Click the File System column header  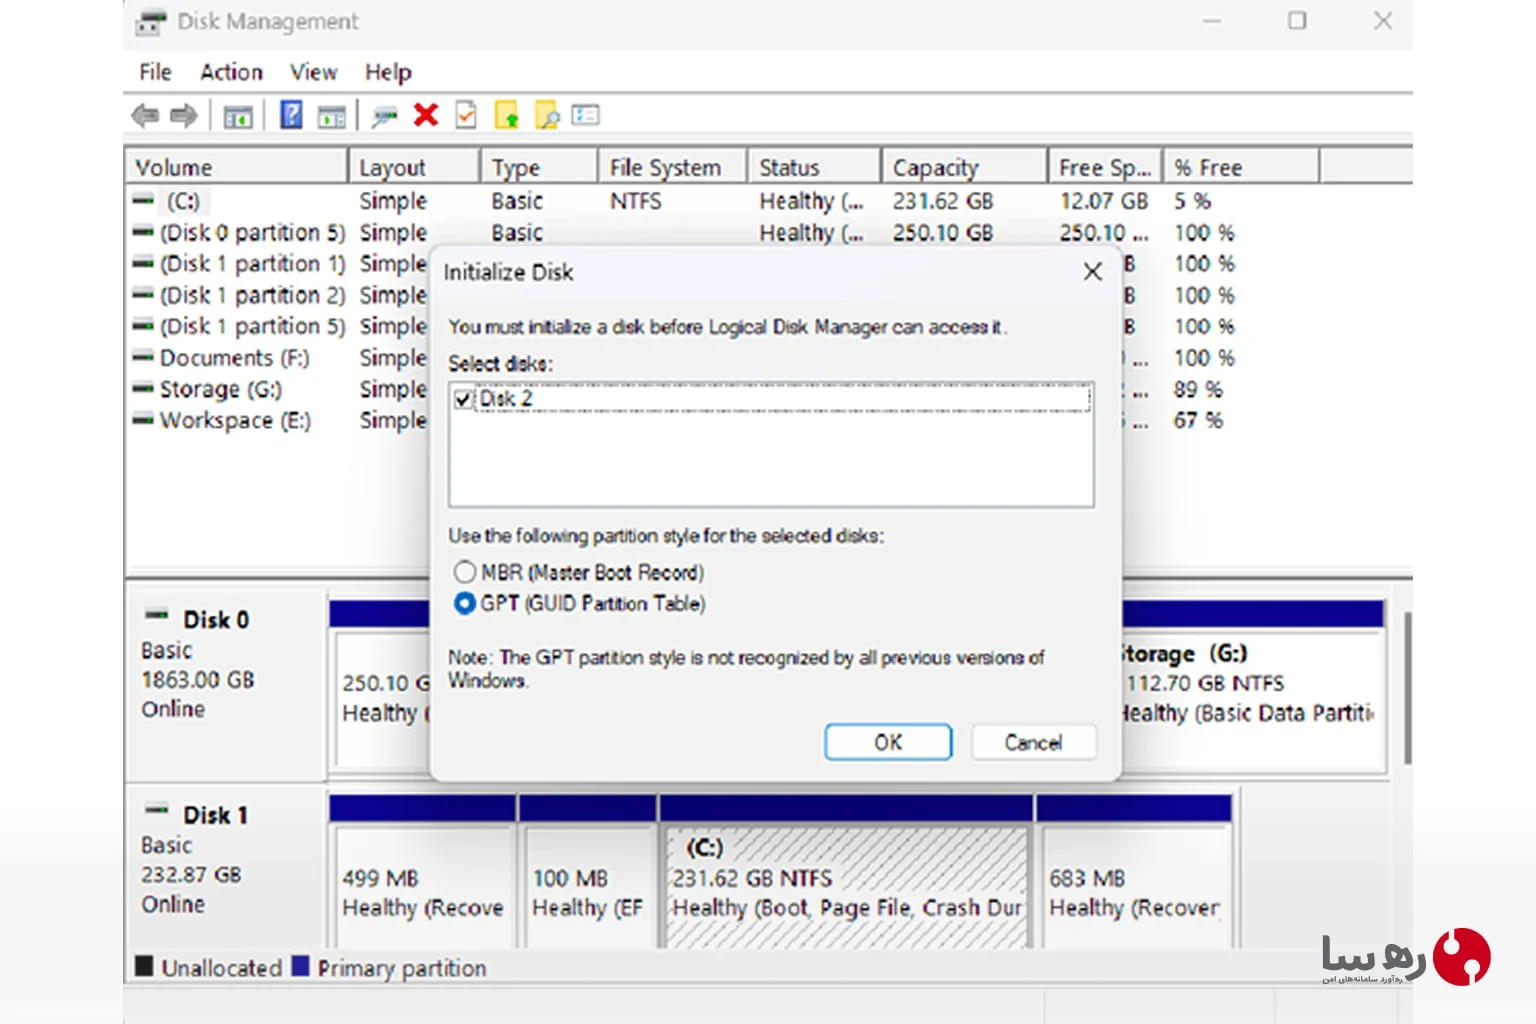(x=673, y=167)
